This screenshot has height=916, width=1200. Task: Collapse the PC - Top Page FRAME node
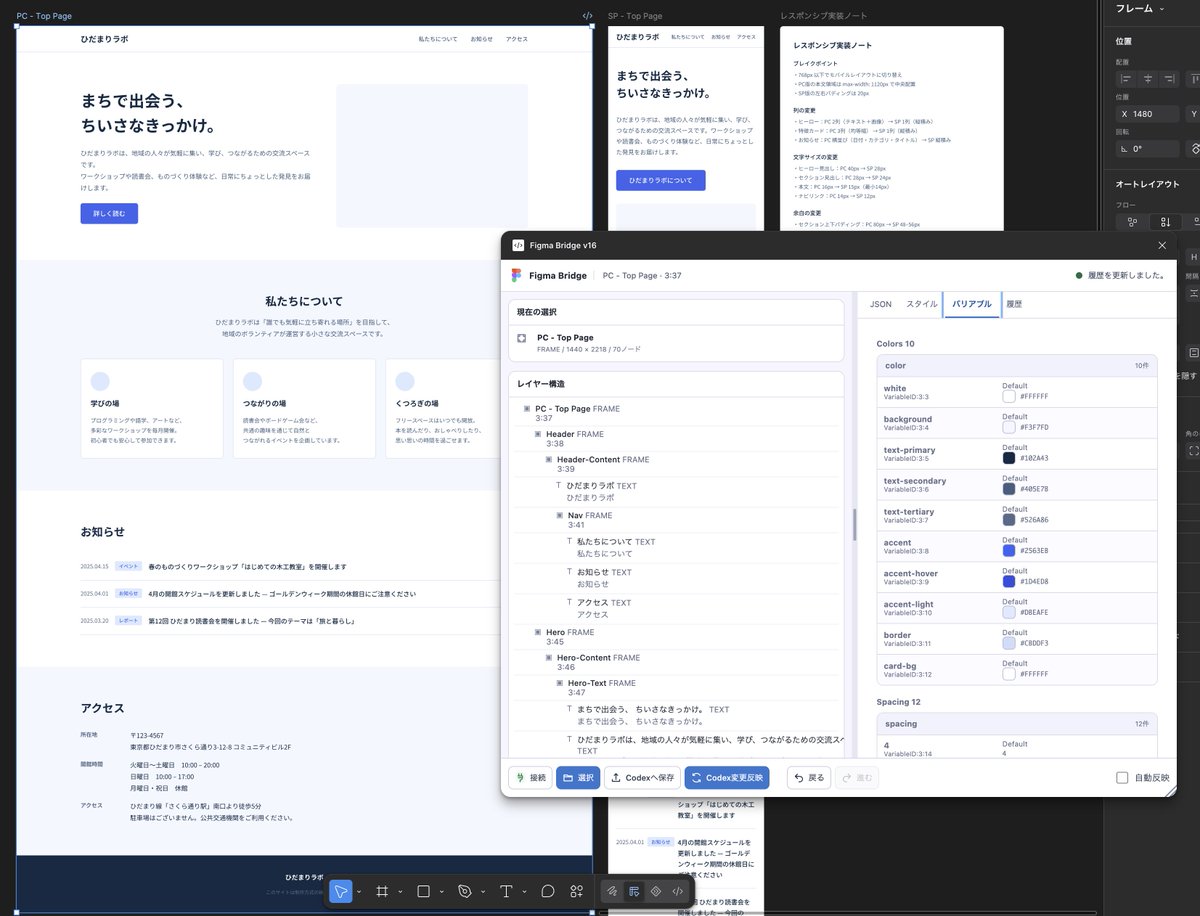click(527, 409)
